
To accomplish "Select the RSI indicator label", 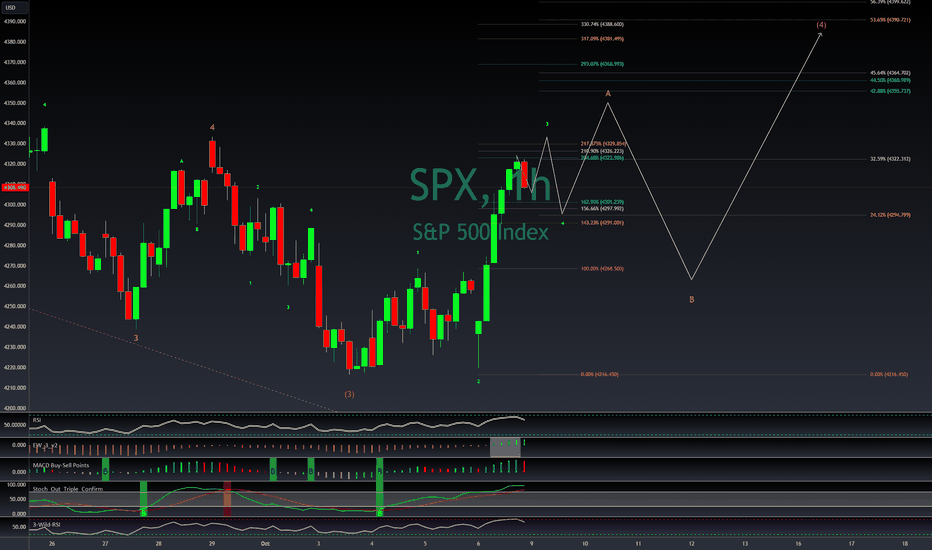I will pos(37,420).
